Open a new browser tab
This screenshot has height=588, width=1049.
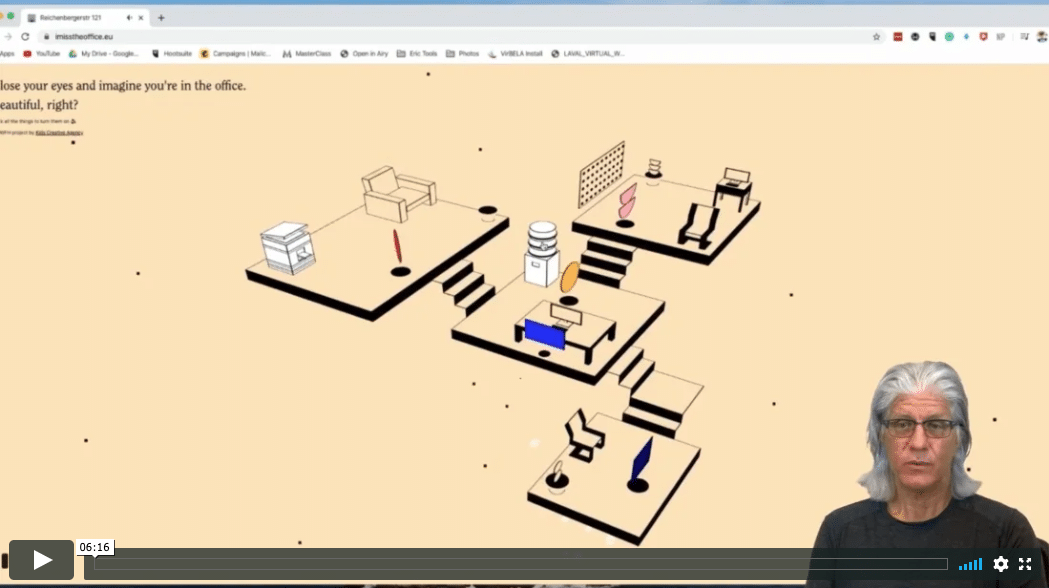pyautogui.click(x=161, y=18)
